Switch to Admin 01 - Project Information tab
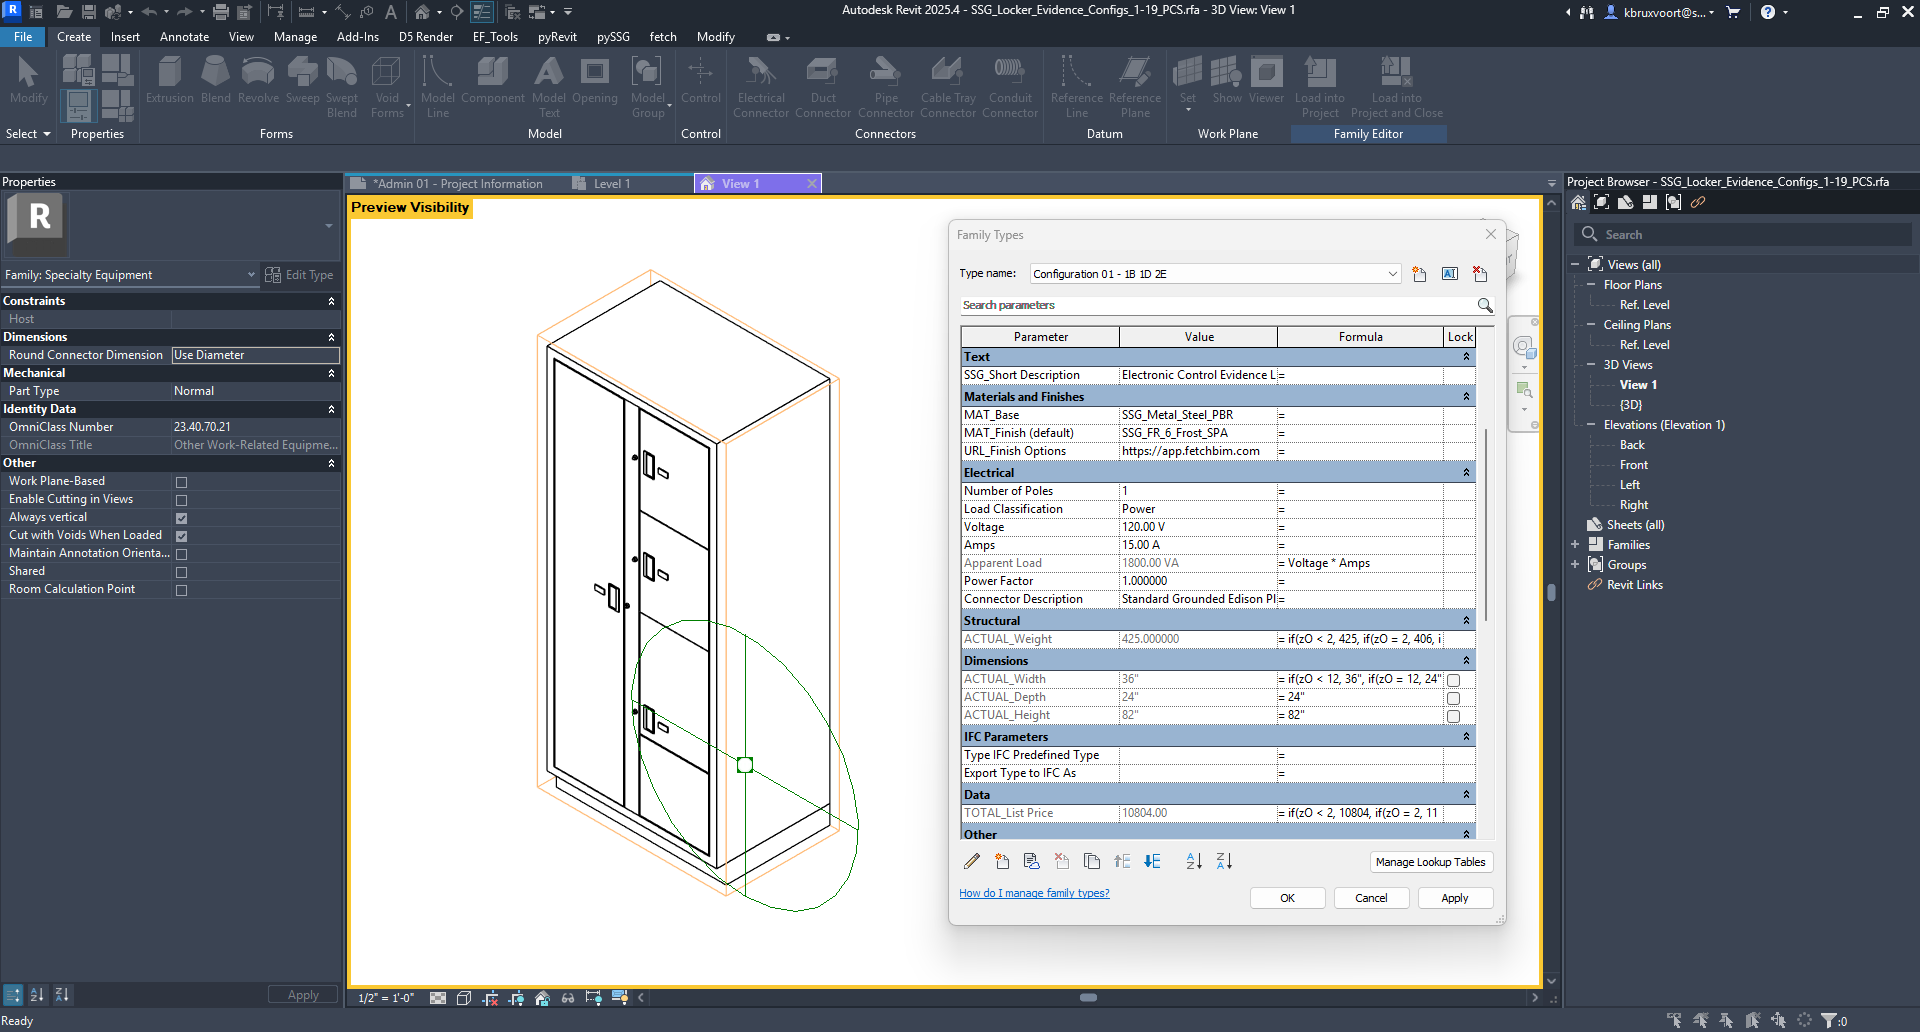The height and width of the screenshot is (1032, 1920). click(x=456, y=184)
